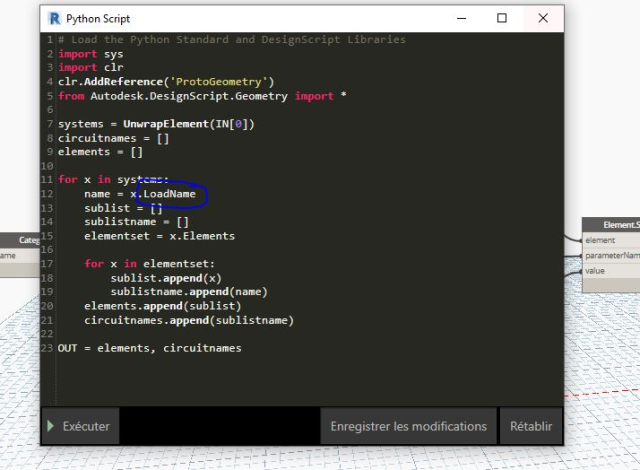Click the green play arrow on Exécuter
The width and height of the screenshot is (640, 470).
pos(51,426)
